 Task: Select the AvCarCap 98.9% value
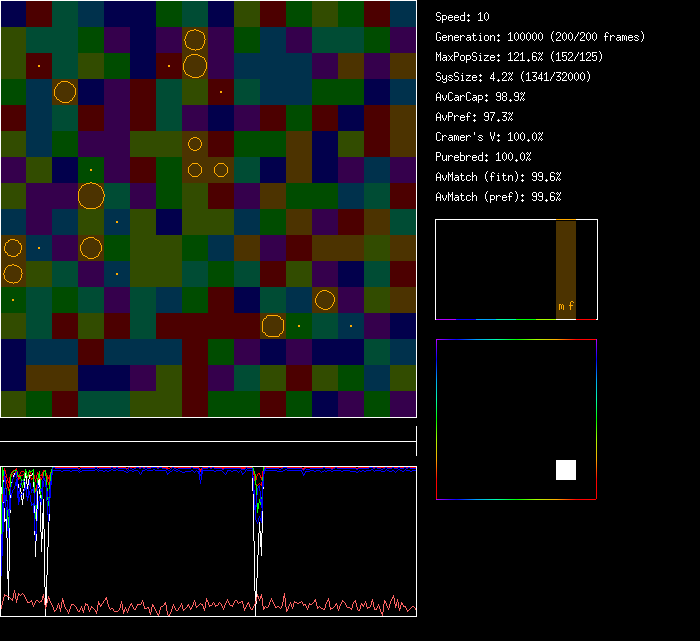click(x=480, y=97)
